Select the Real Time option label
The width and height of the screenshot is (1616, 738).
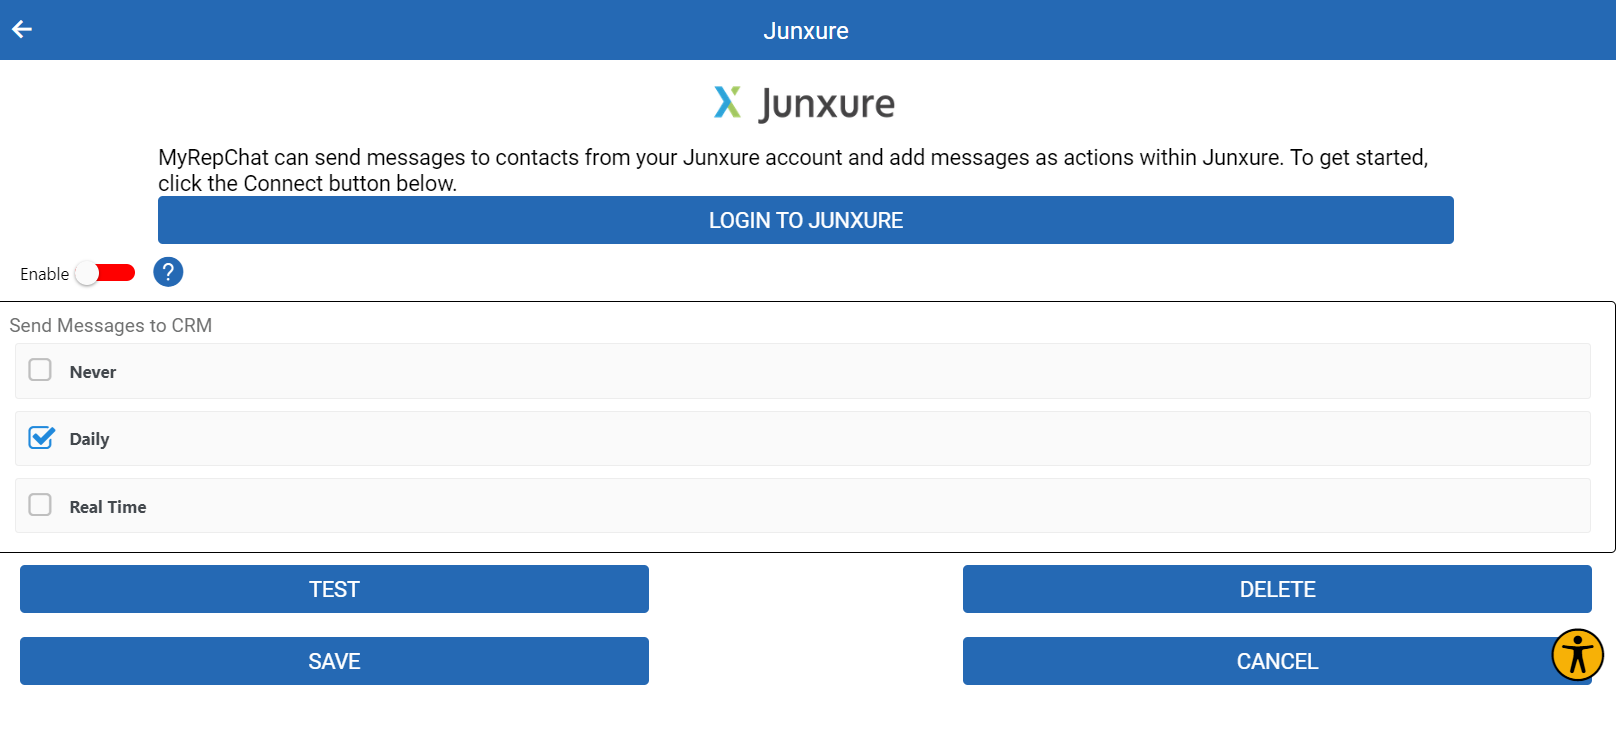point(108,507)
